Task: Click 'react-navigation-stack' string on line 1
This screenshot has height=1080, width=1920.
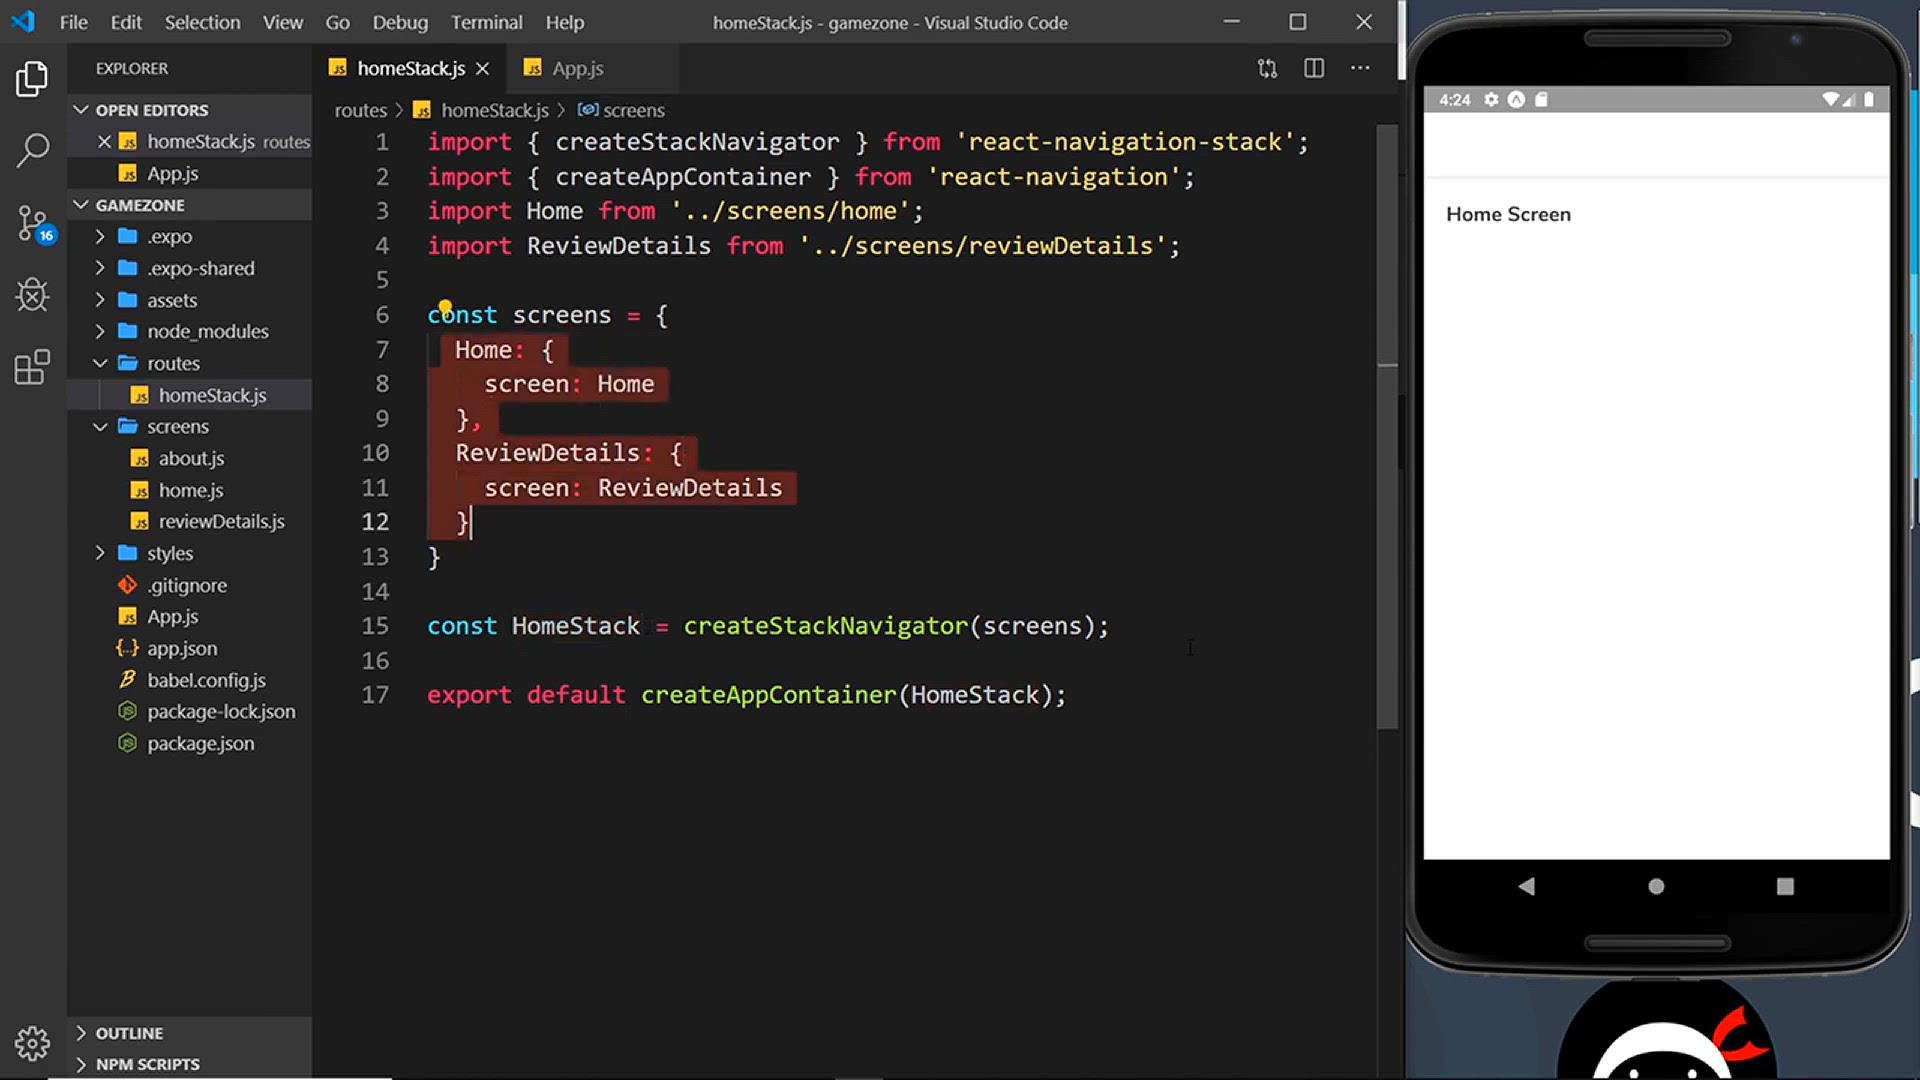Action: (x=1125, y=142)
